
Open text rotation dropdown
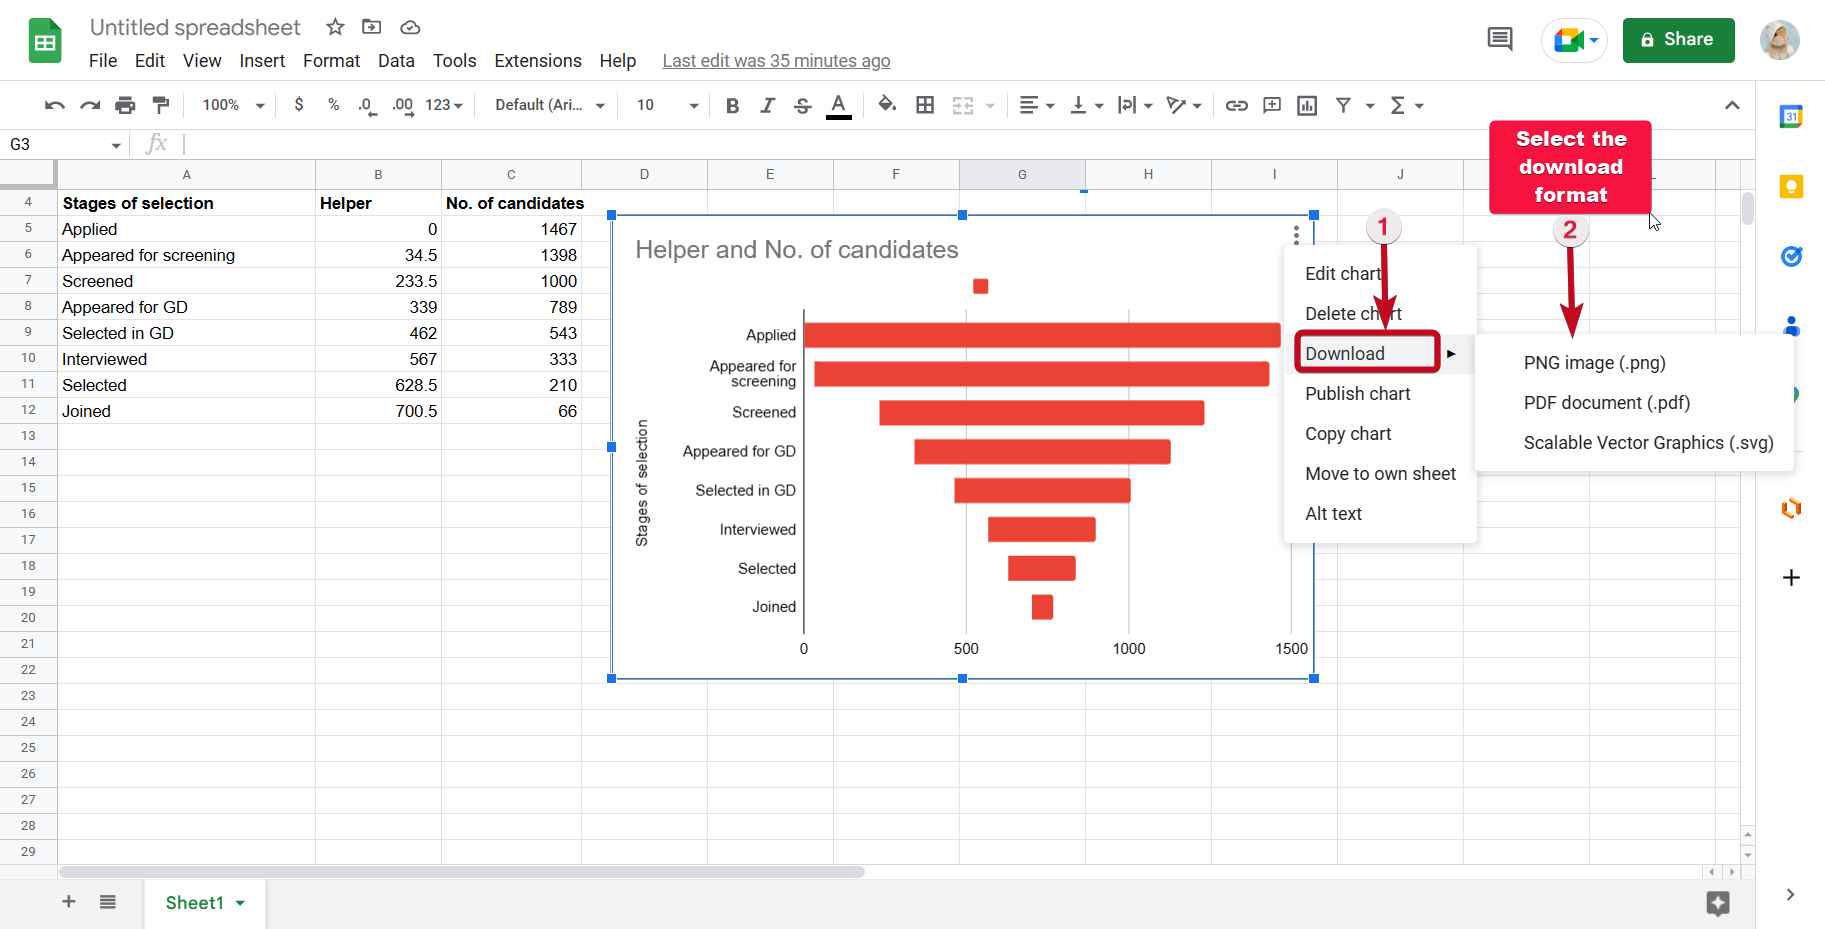[x=1184, y=105]
